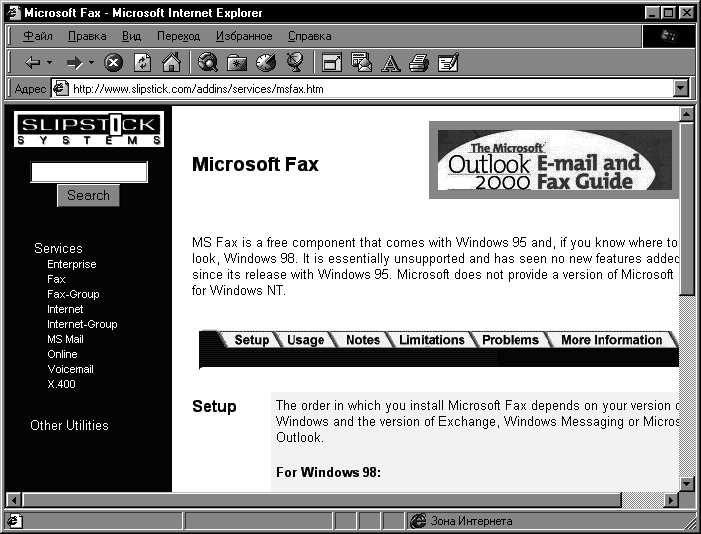Open the Fax sidebar link
Screen dimensions: 701x534
[x=56, y=279]
